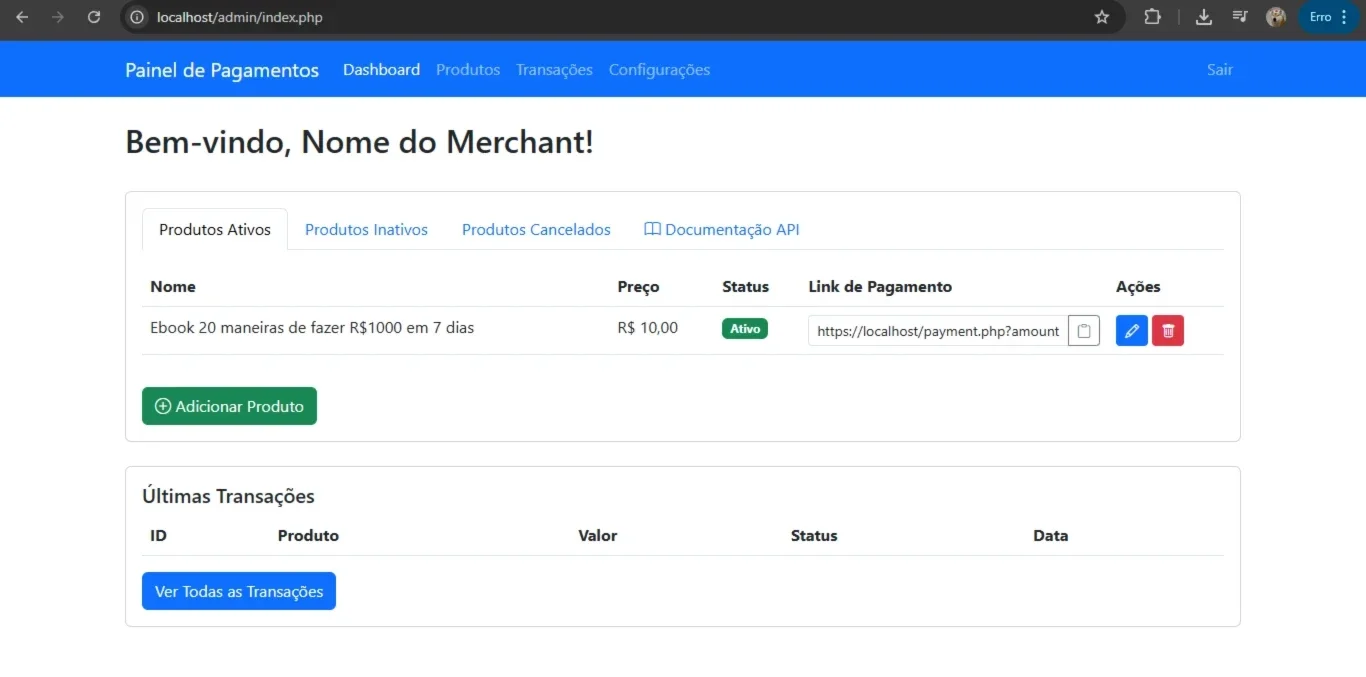This screenshot has width=1366, height=677.
Task: Delete the Ebook product with trash icon
Action: [x=1168, y=331]
